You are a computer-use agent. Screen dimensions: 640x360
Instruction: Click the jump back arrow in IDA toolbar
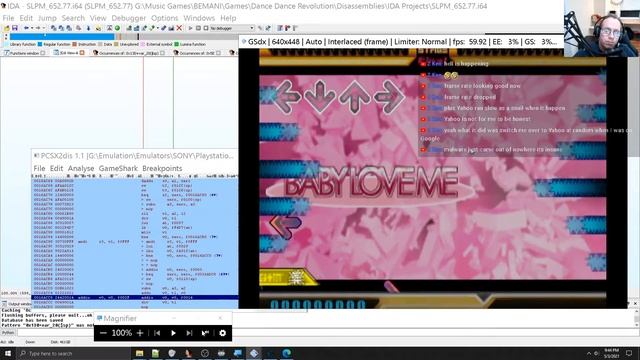point(26,28)
